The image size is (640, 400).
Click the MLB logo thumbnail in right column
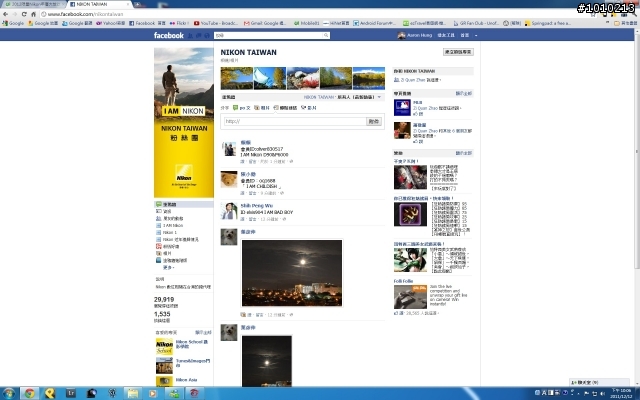(402, 108)
